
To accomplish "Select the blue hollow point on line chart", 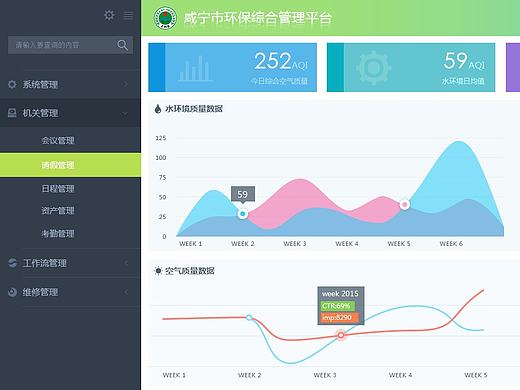I will tap(249, 317).
